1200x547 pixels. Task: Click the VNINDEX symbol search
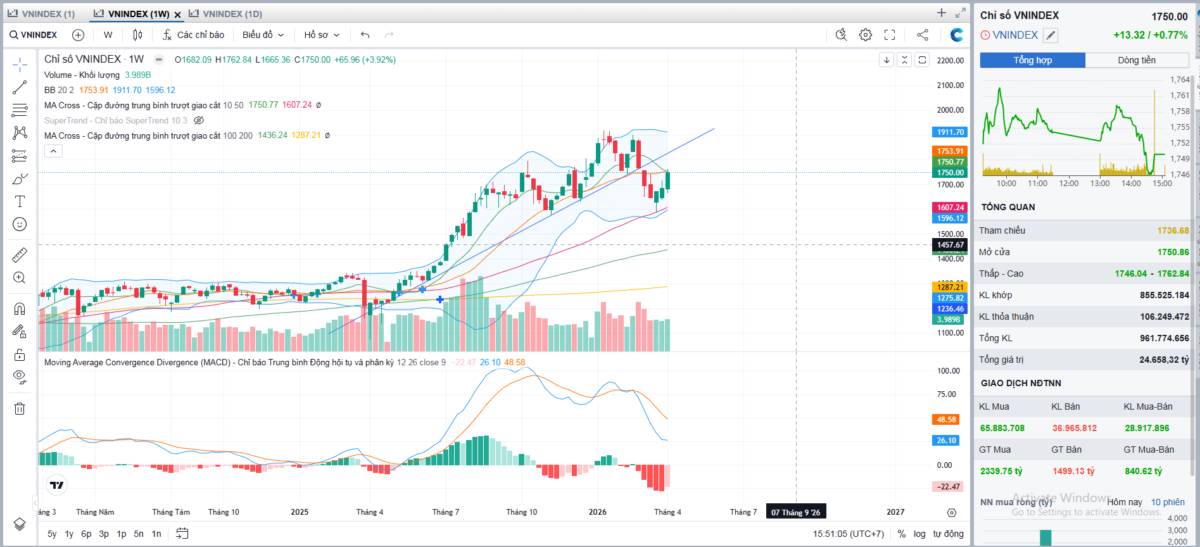click(33, 34)
